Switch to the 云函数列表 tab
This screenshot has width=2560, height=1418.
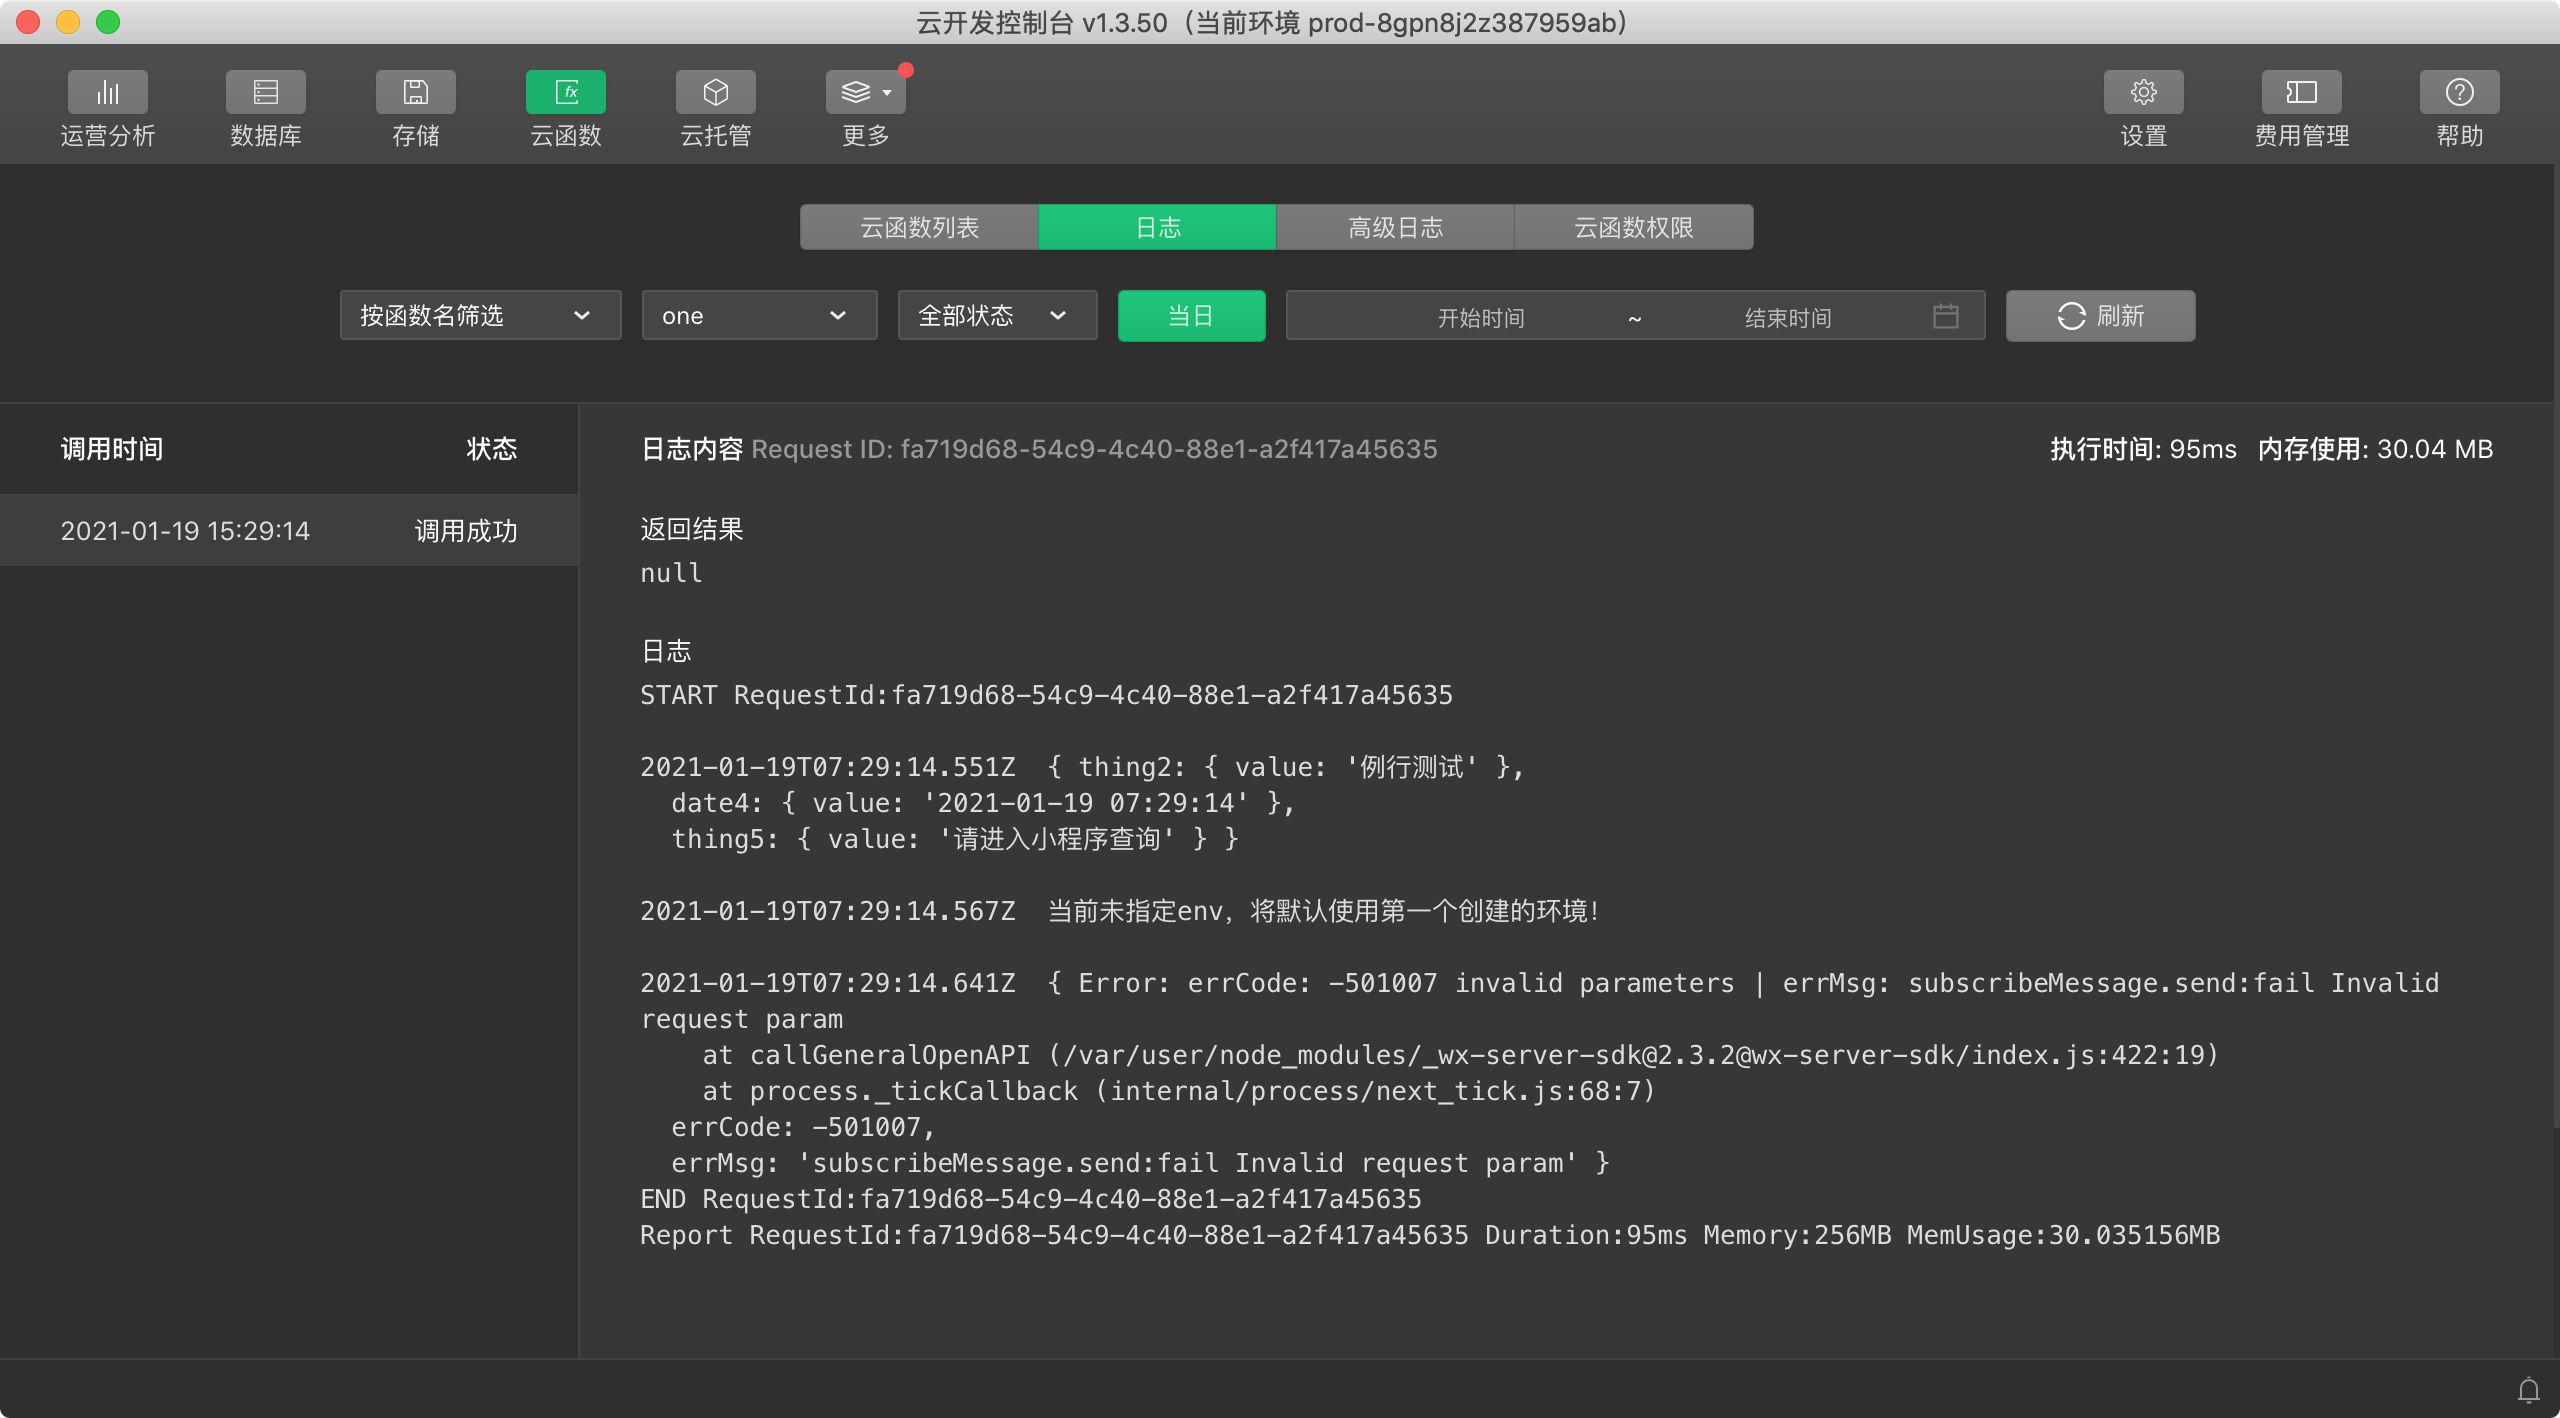[x=919, y=227]
